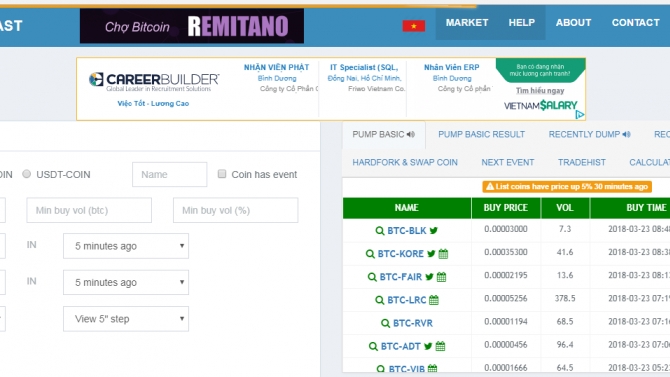Click the Min buy vol (btc) field
670x377 pixels.
tap(89, 210)
